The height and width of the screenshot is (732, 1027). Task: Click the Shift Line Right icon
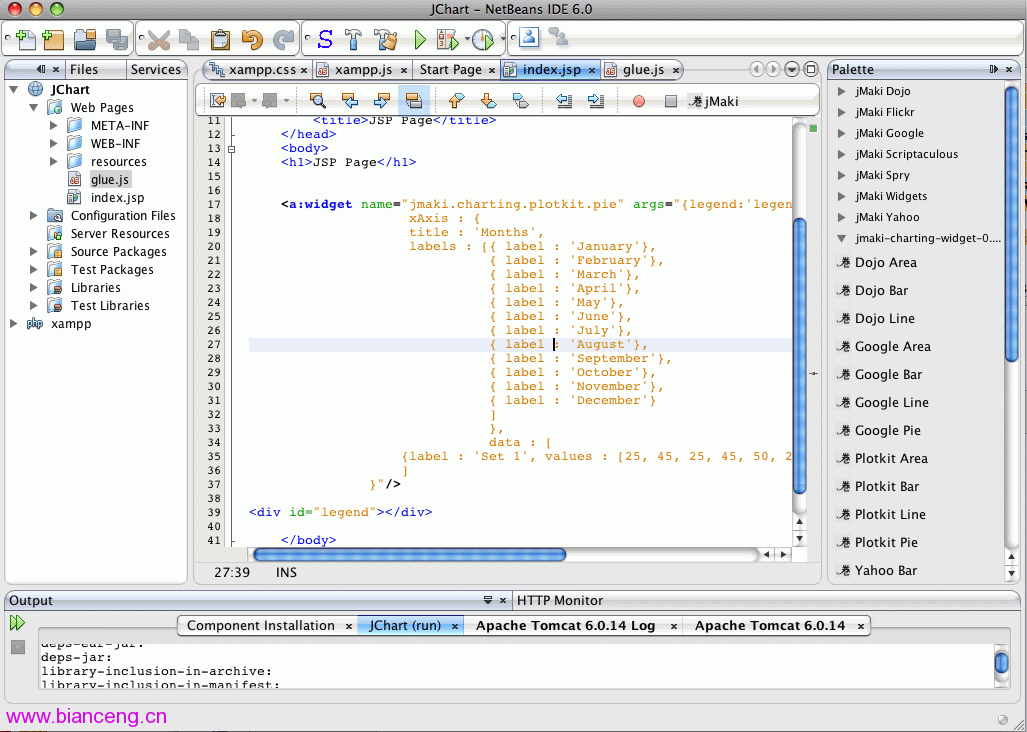pyautogui.click(x=595, y=100)
